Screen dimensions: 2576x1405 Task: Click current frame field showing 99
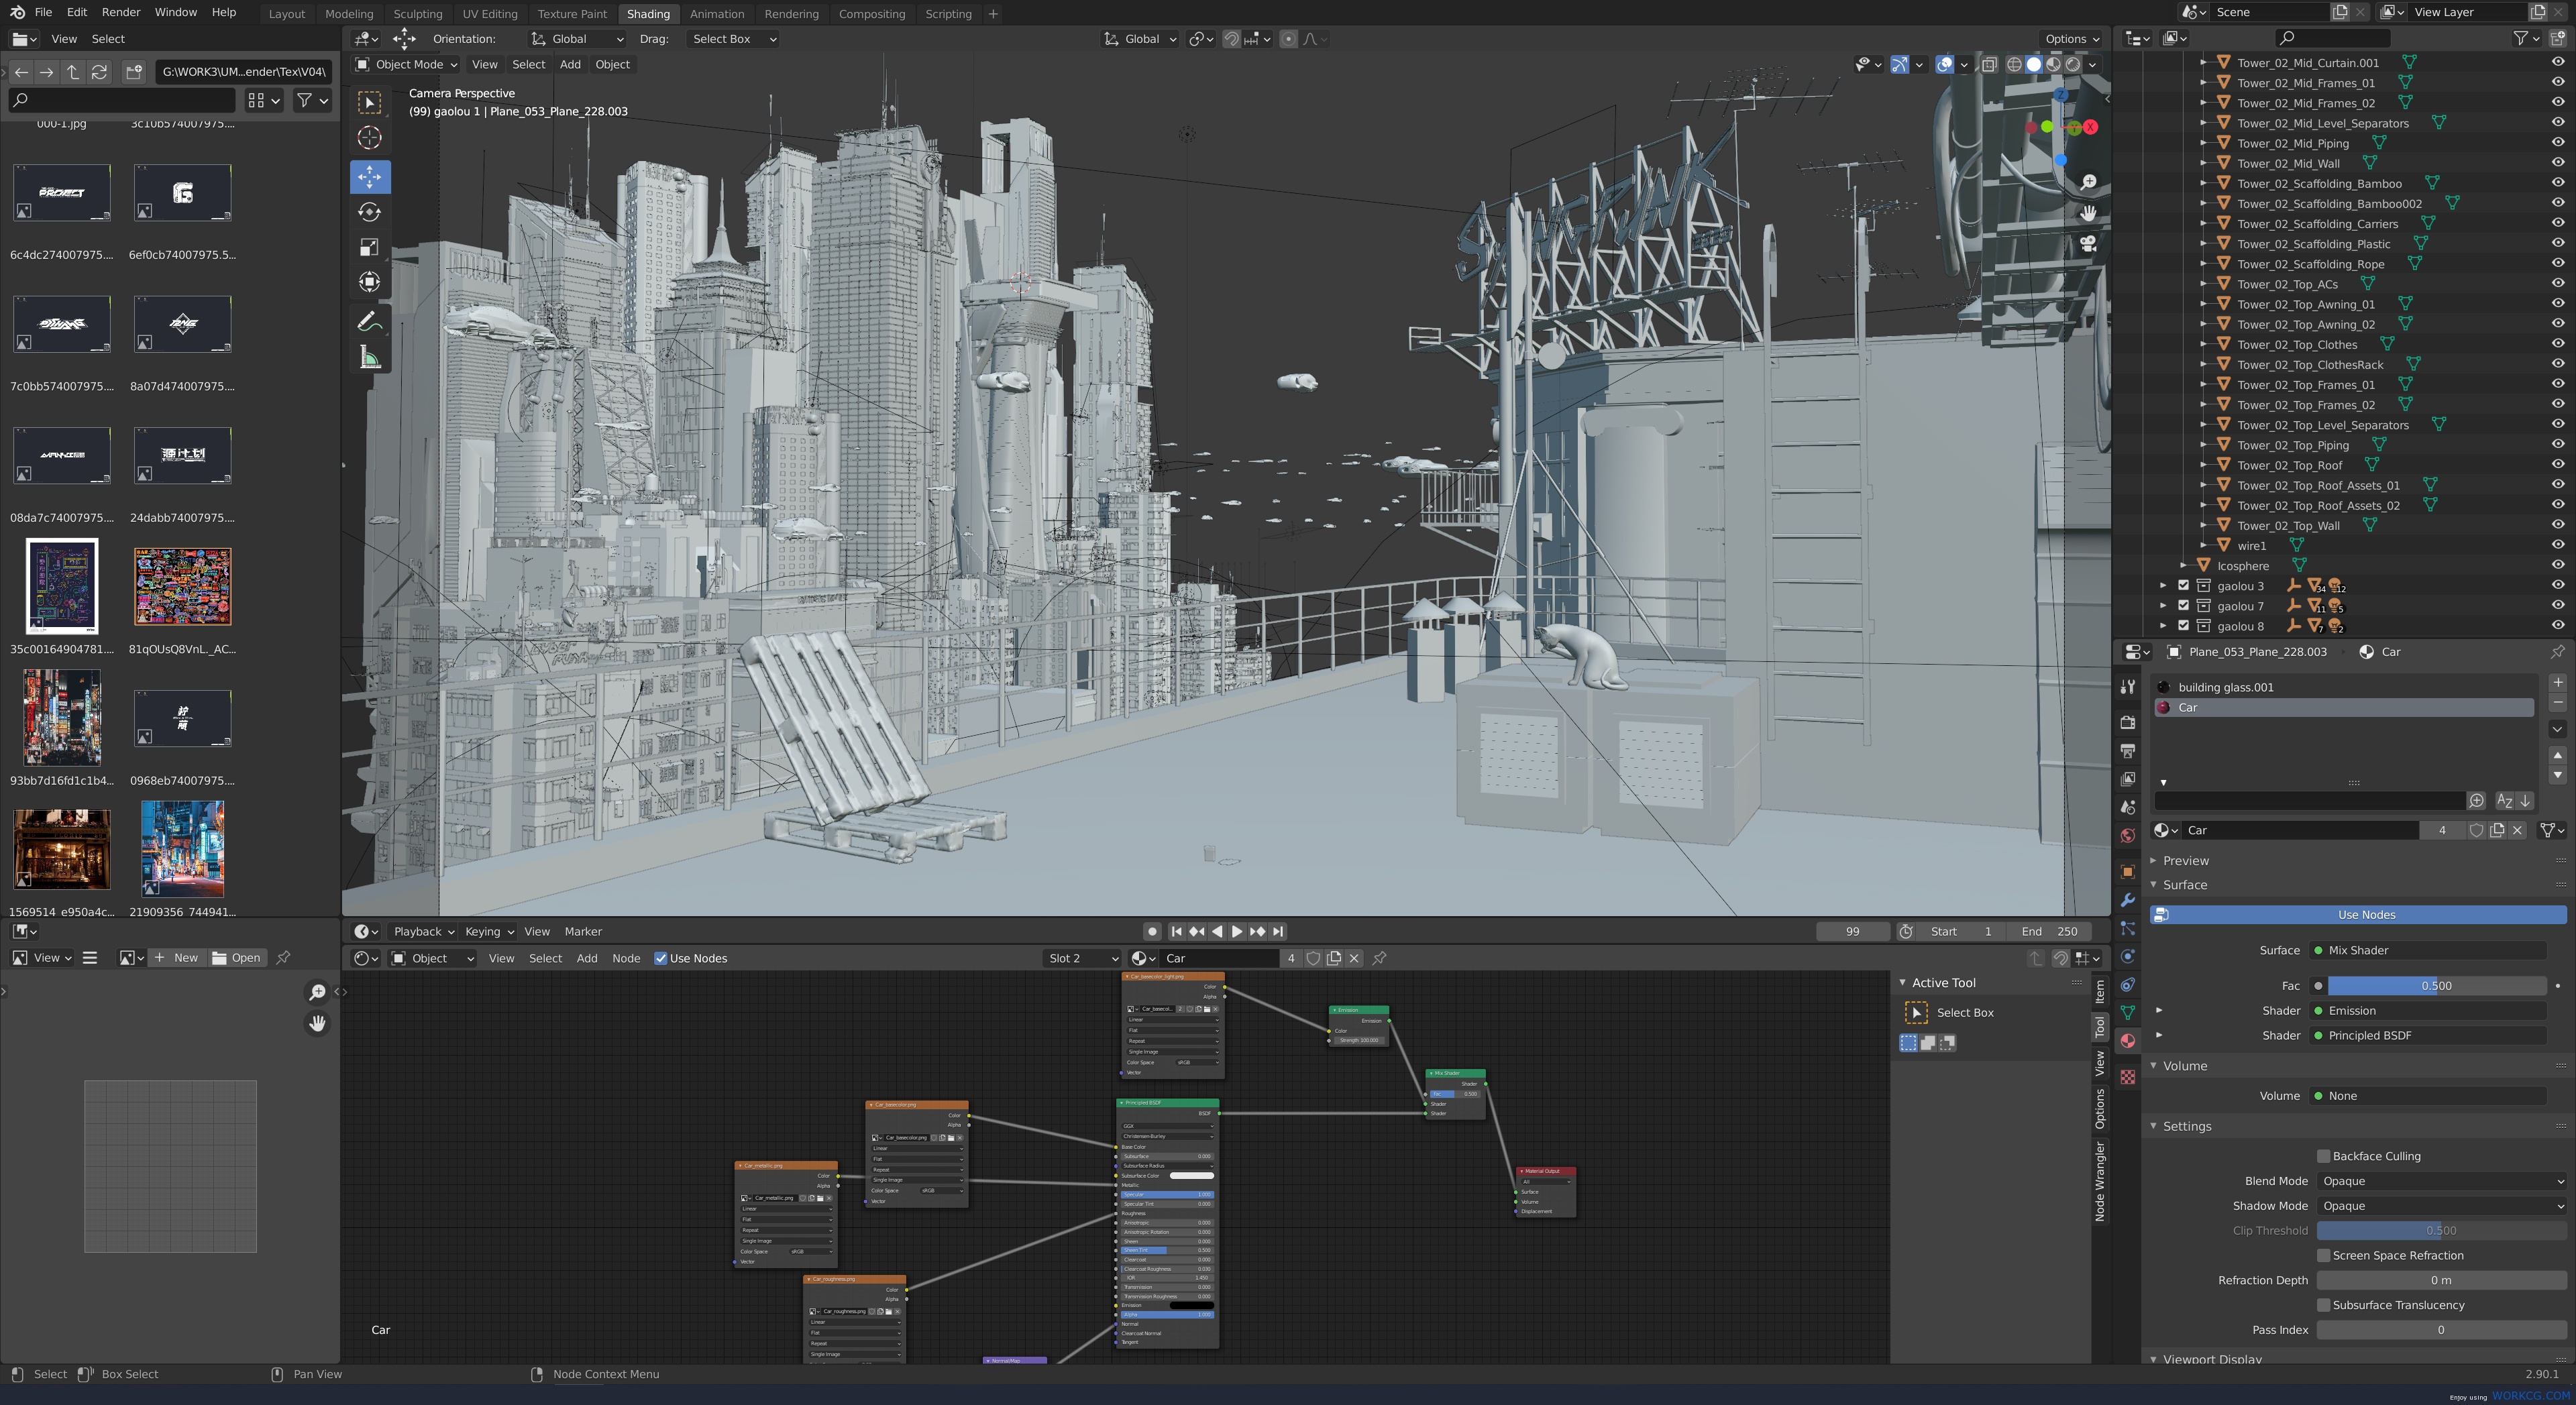tap(1852, 931)
